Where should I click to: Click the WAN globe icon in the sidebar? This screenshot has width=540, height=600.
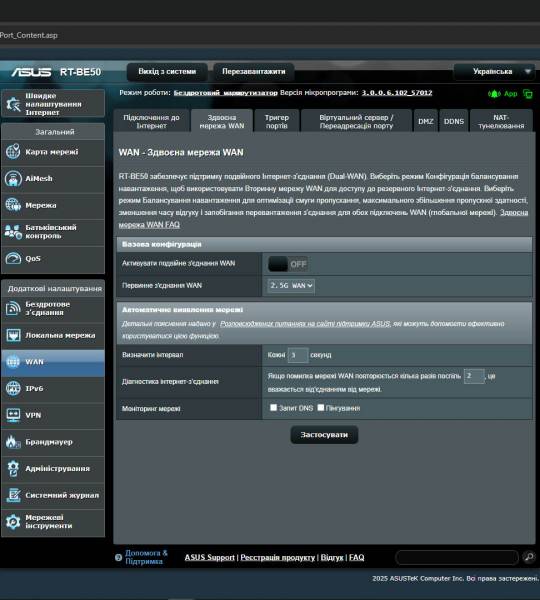13,362
